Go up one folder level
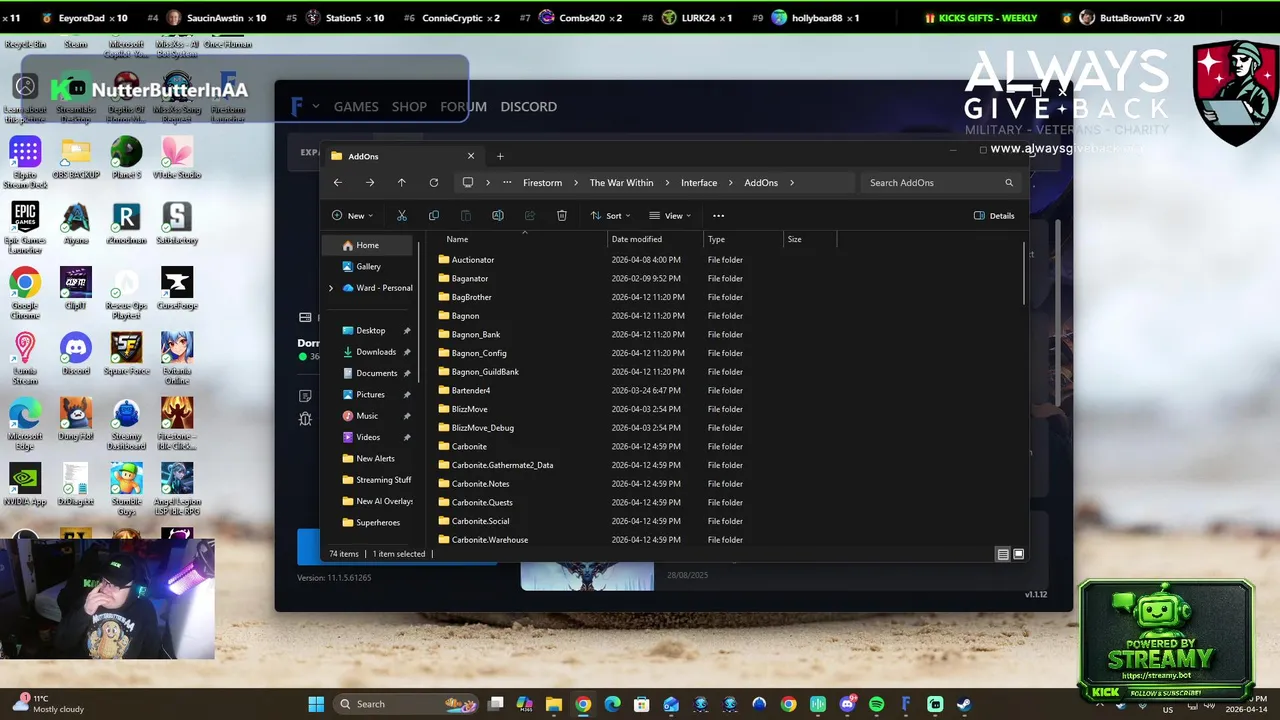1280x720 pixels. click(402, 183)
